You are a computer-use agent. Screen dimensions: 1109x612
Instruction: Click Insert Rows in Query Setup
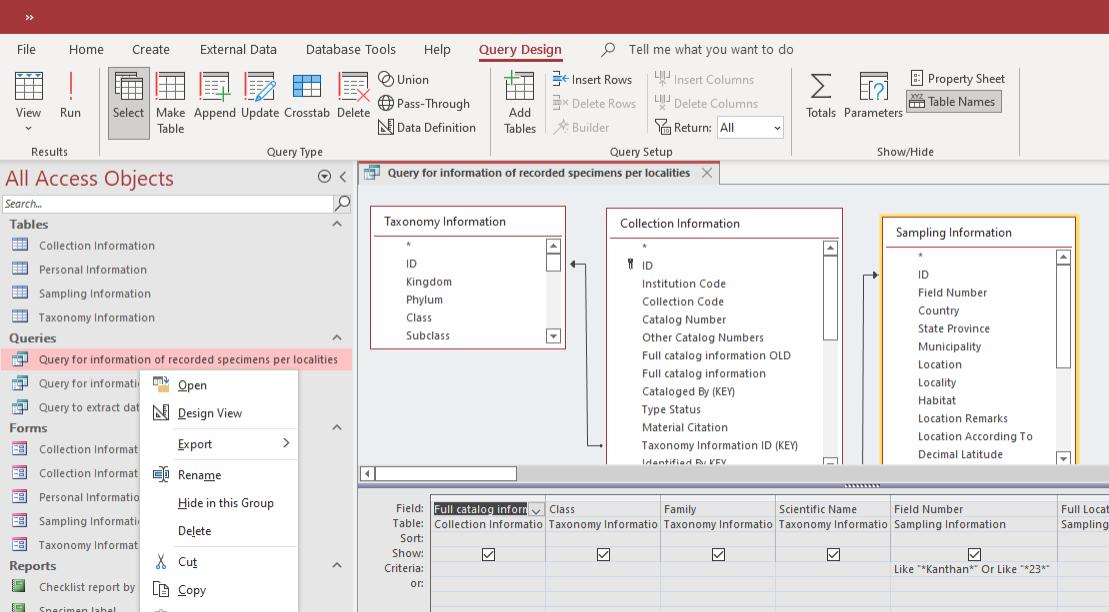[x=592, y=79]
